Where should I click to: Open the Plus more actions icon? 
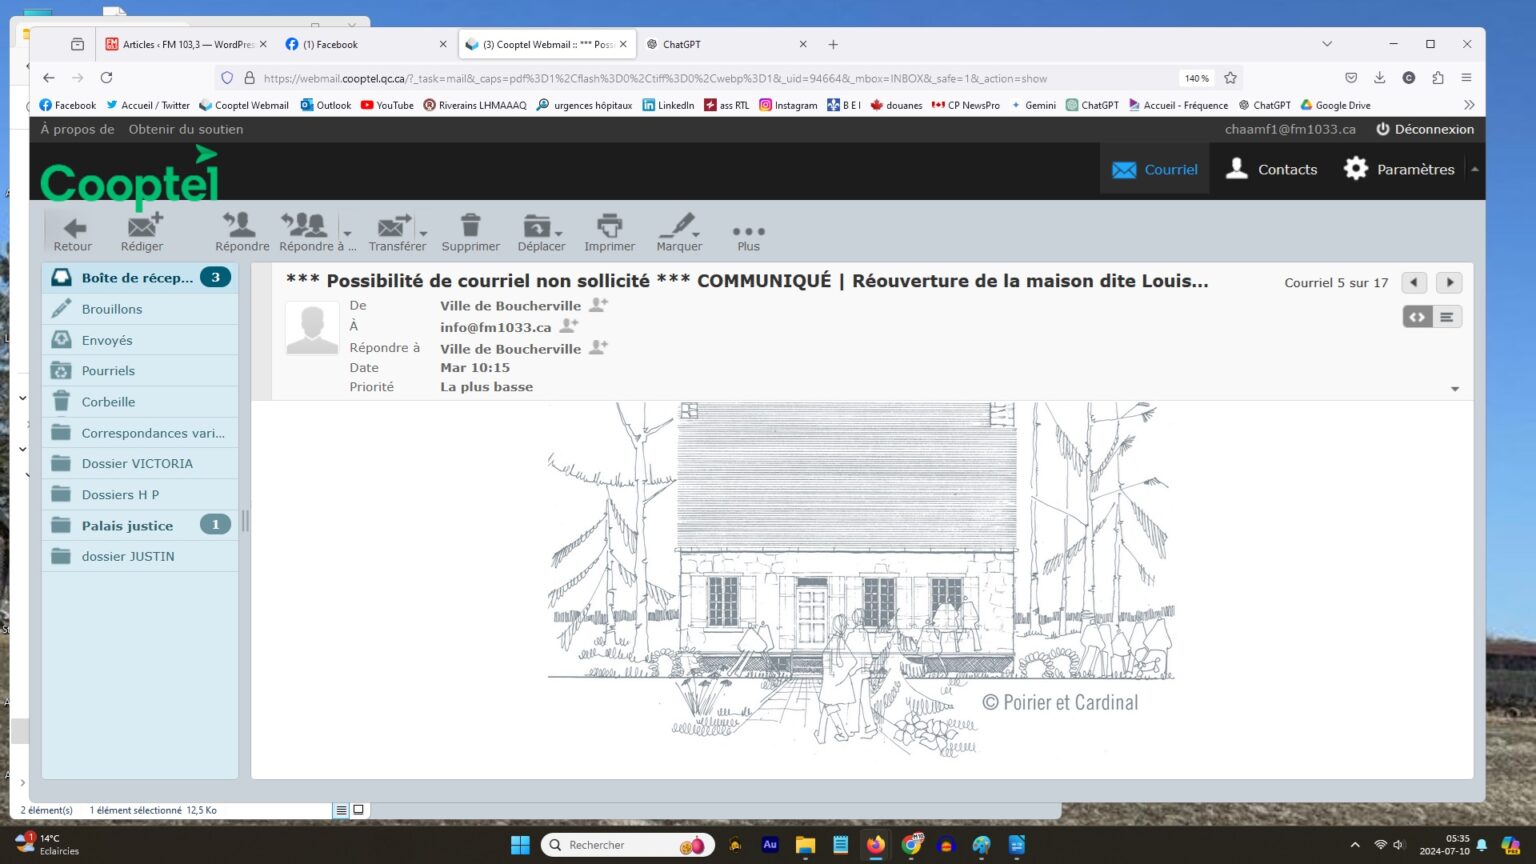[748, 232]
